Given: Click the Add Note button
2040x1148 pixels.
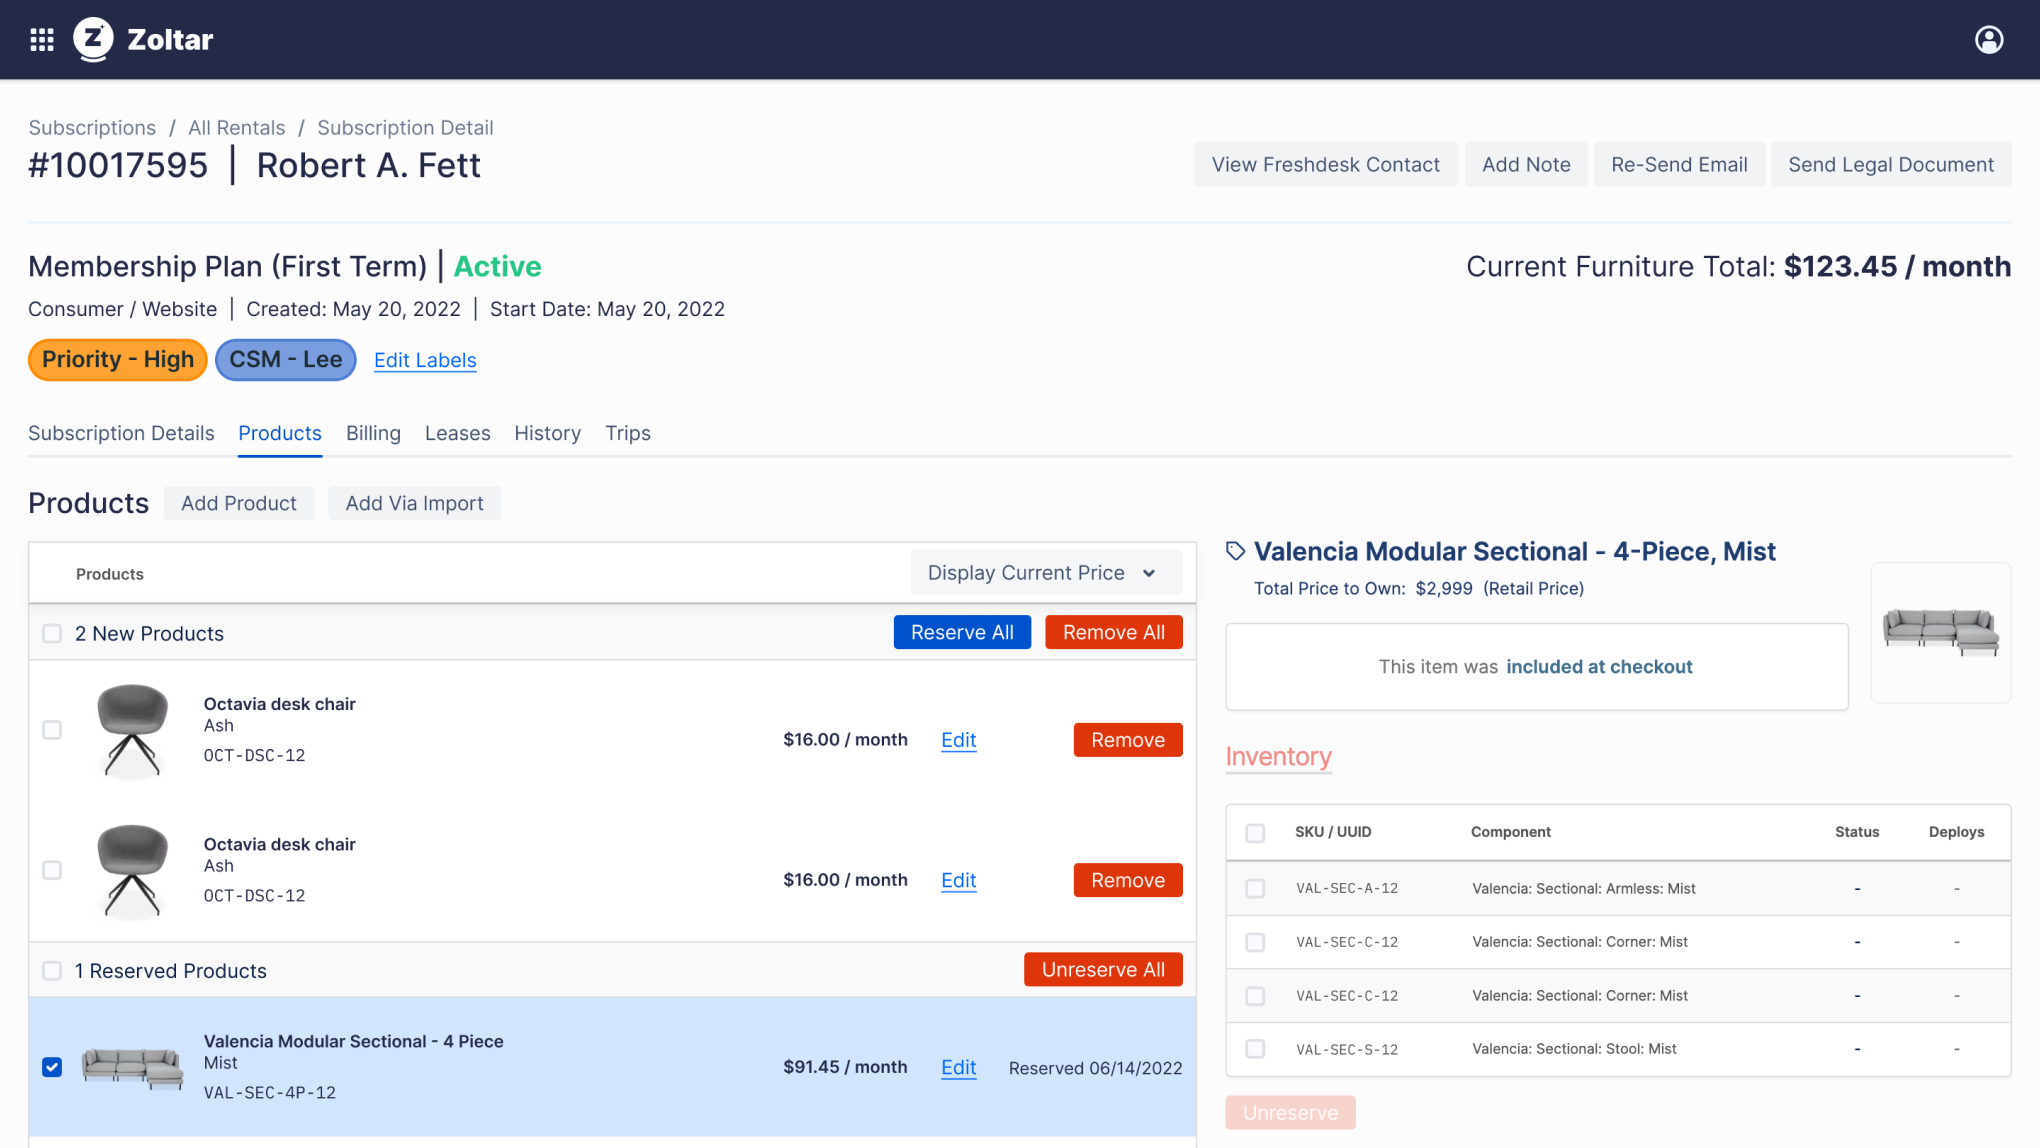Looking at the screenshot, I should [1526, 164].
